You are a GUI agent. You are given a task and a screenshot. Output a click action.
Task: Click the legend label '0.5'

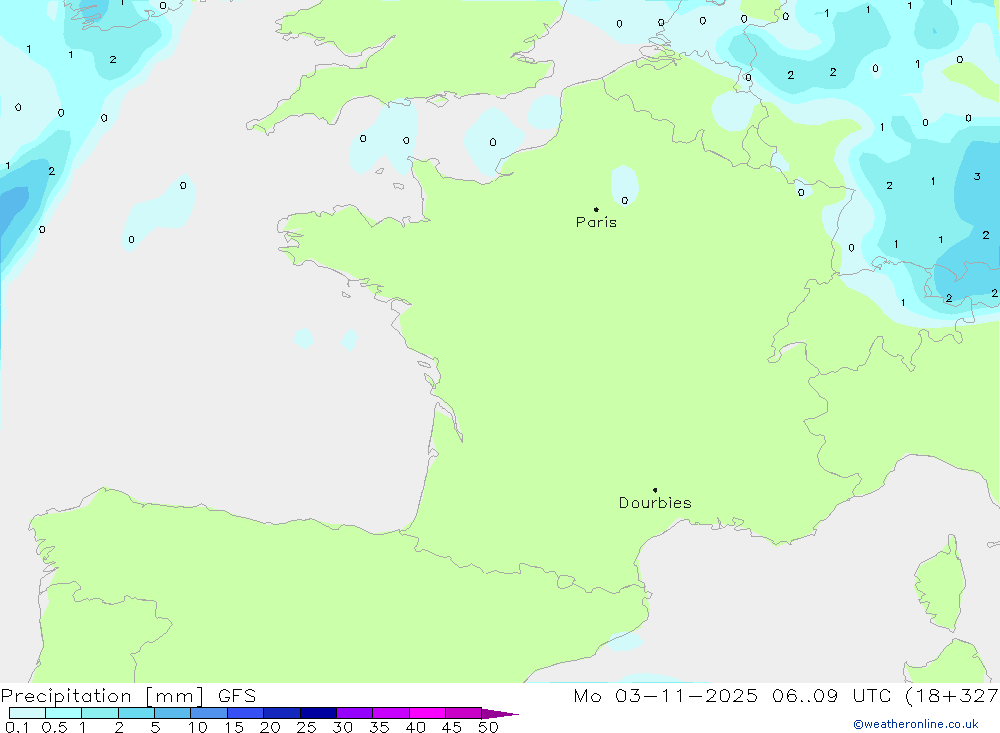[x=54, y=727]
